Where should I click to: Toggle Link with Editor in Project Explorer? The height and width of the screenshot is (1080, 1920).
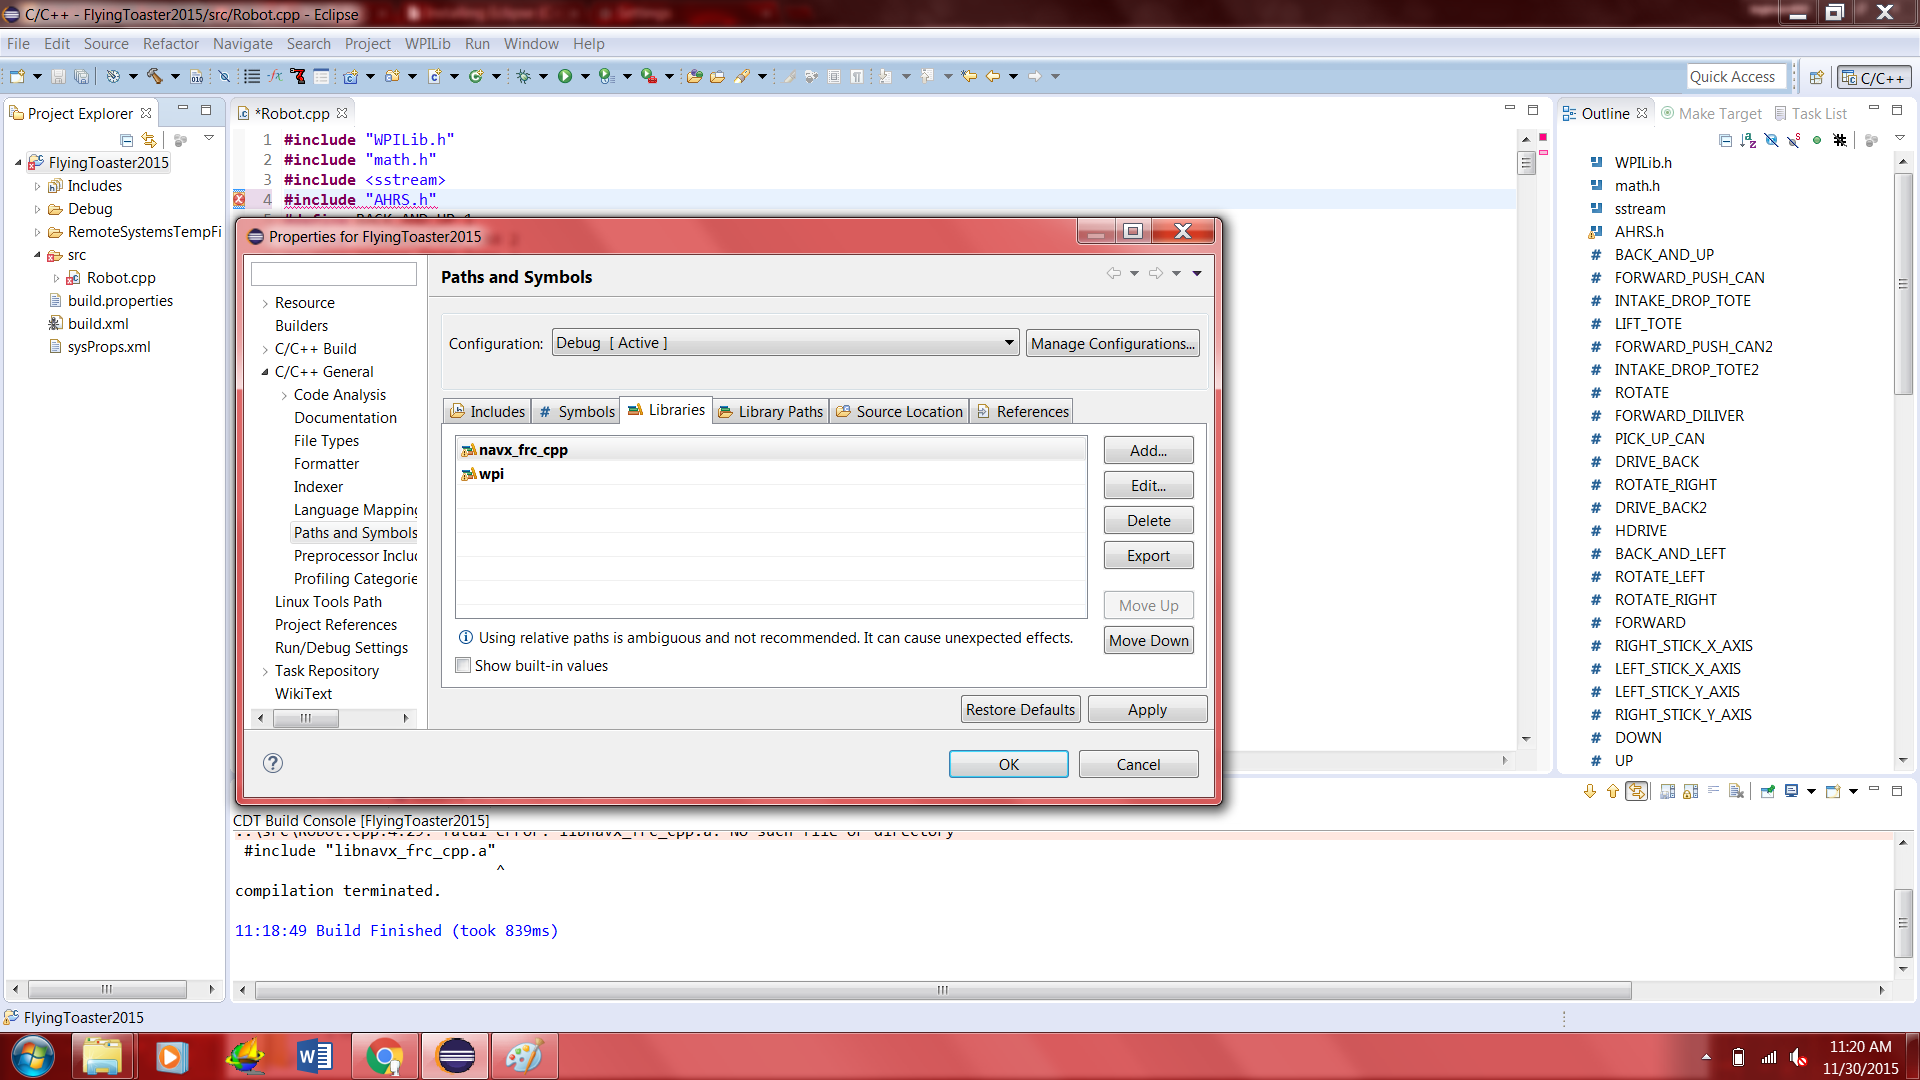pyautogui.click(x=149, y=140)
